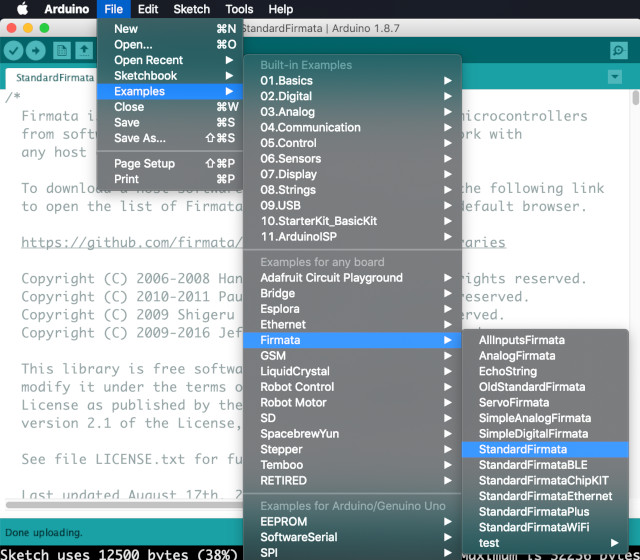The image size is (640, 560).
Task: Select the highlighted Firmata menu entry
Action: pos(352,340)
